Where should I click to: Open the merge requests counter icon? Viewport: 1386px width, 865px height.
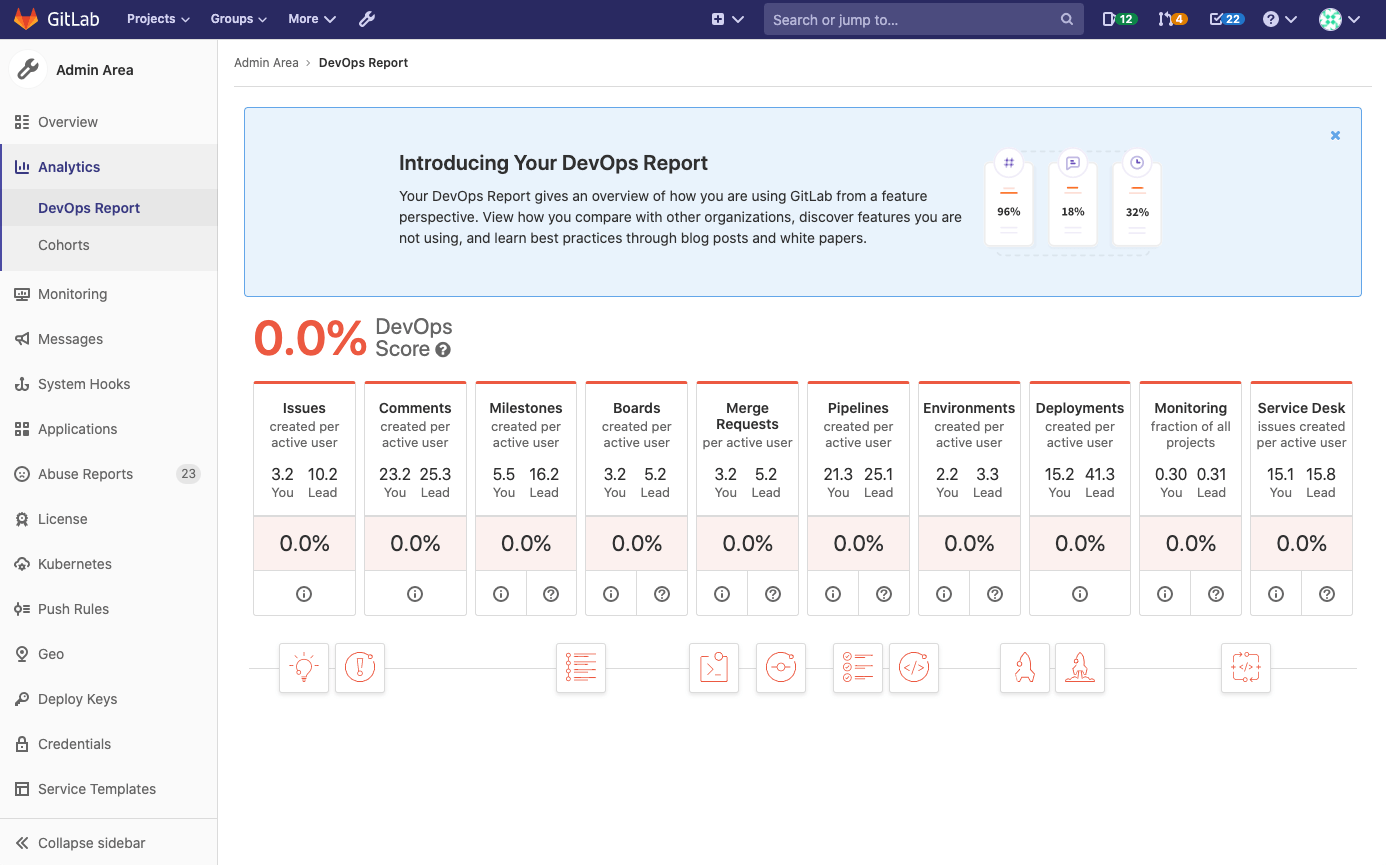click(1172, 19)
